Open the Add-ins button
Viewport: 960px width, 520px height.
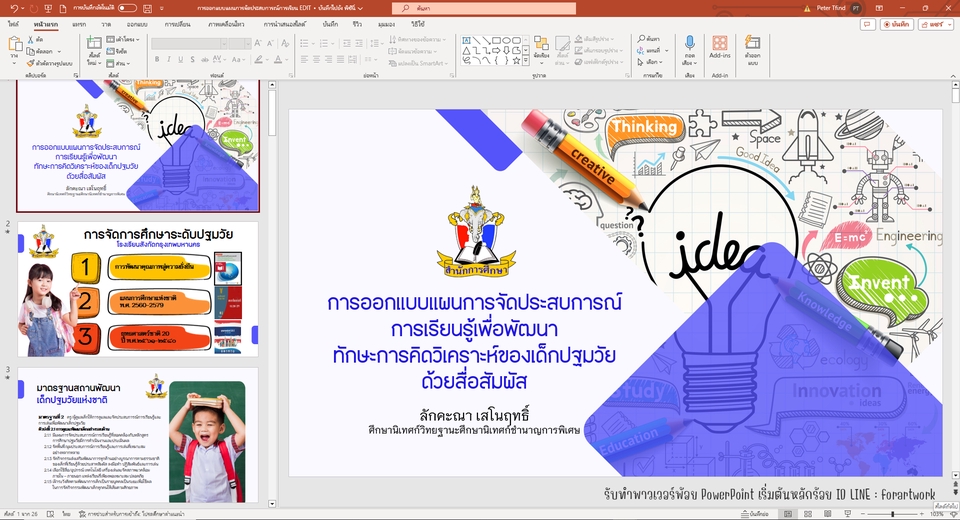point(720,47)
